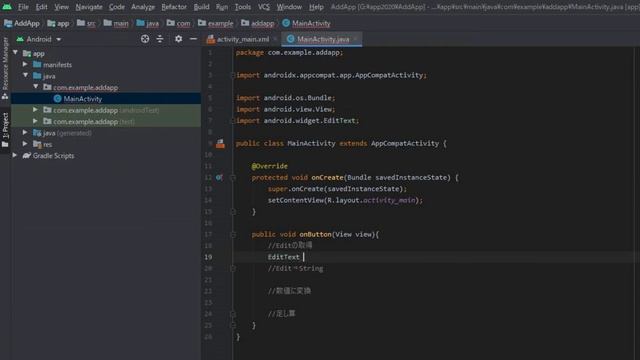Select the manifests folder row
Viewport: 640px width, 360px height.
106,64
